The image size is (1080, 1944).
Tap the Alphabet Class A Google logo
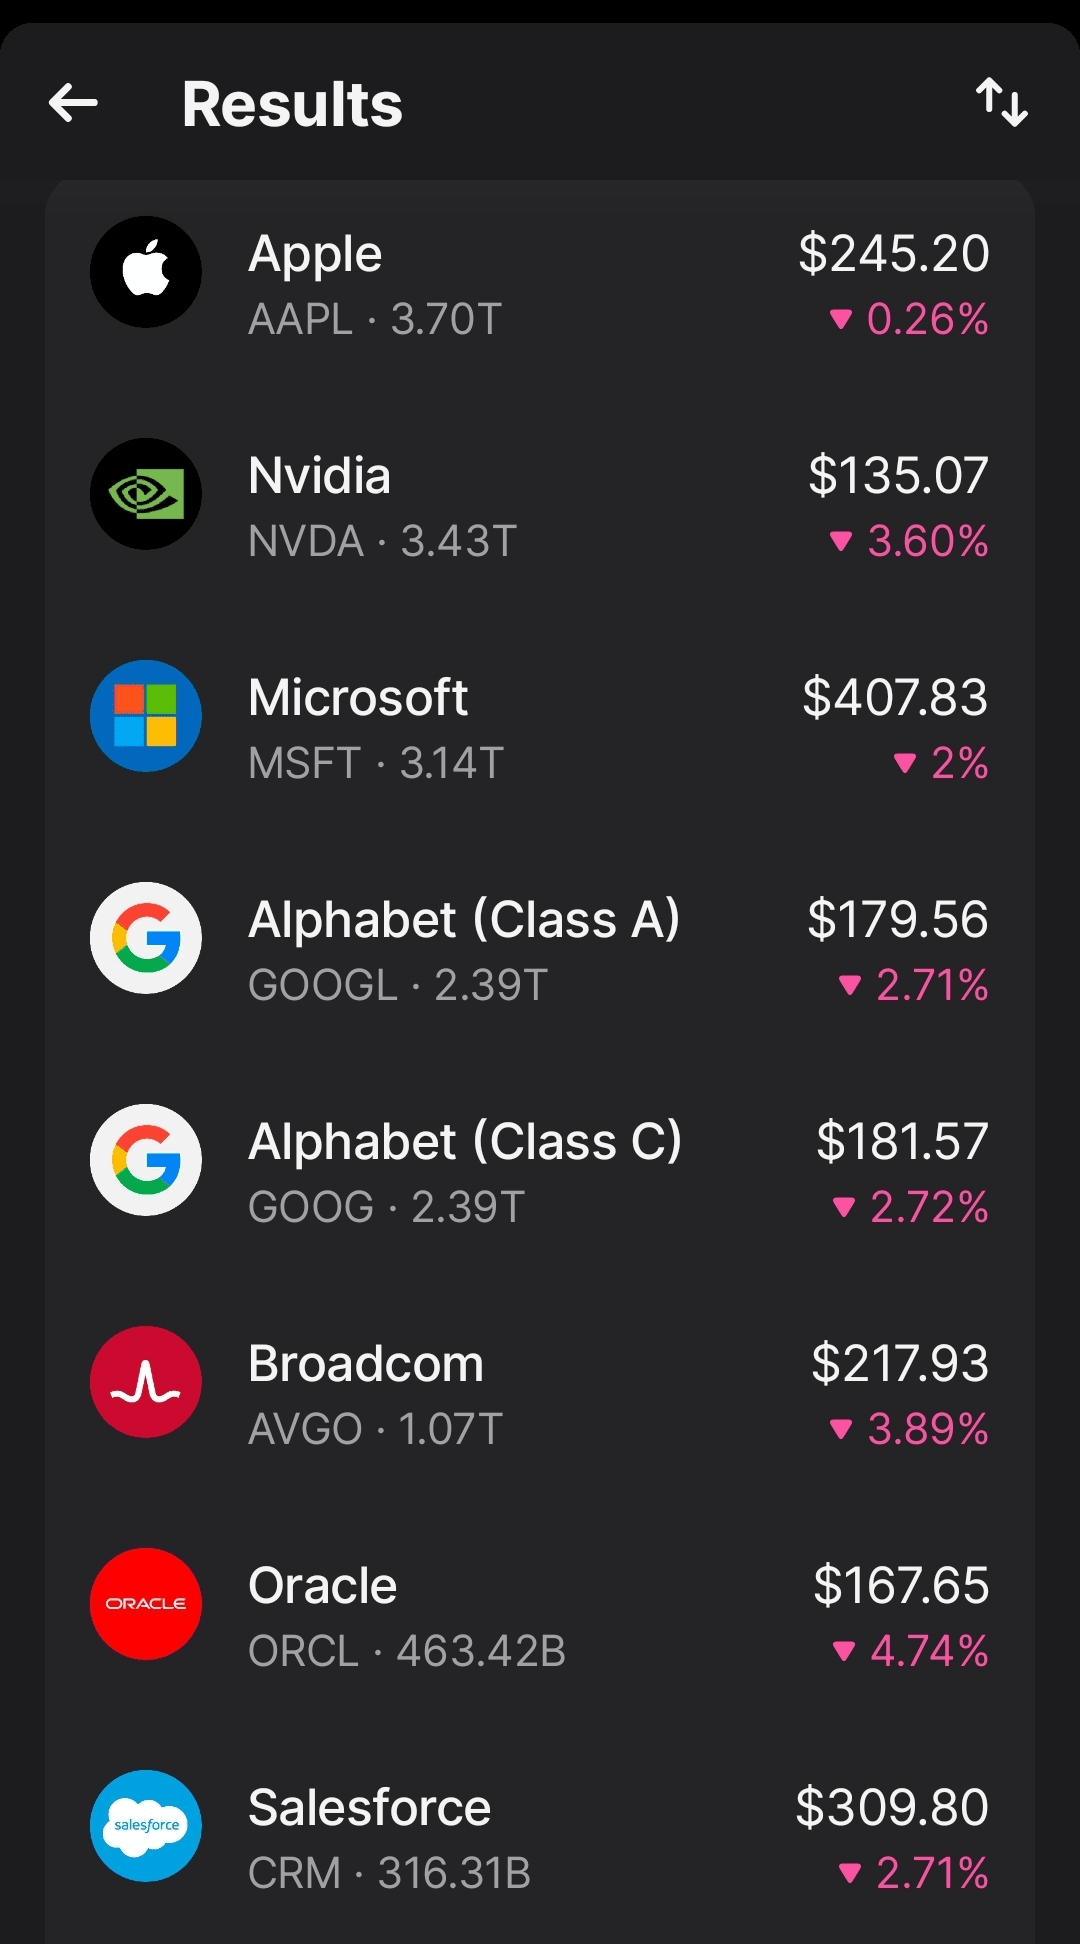click(x=146, y=938)
